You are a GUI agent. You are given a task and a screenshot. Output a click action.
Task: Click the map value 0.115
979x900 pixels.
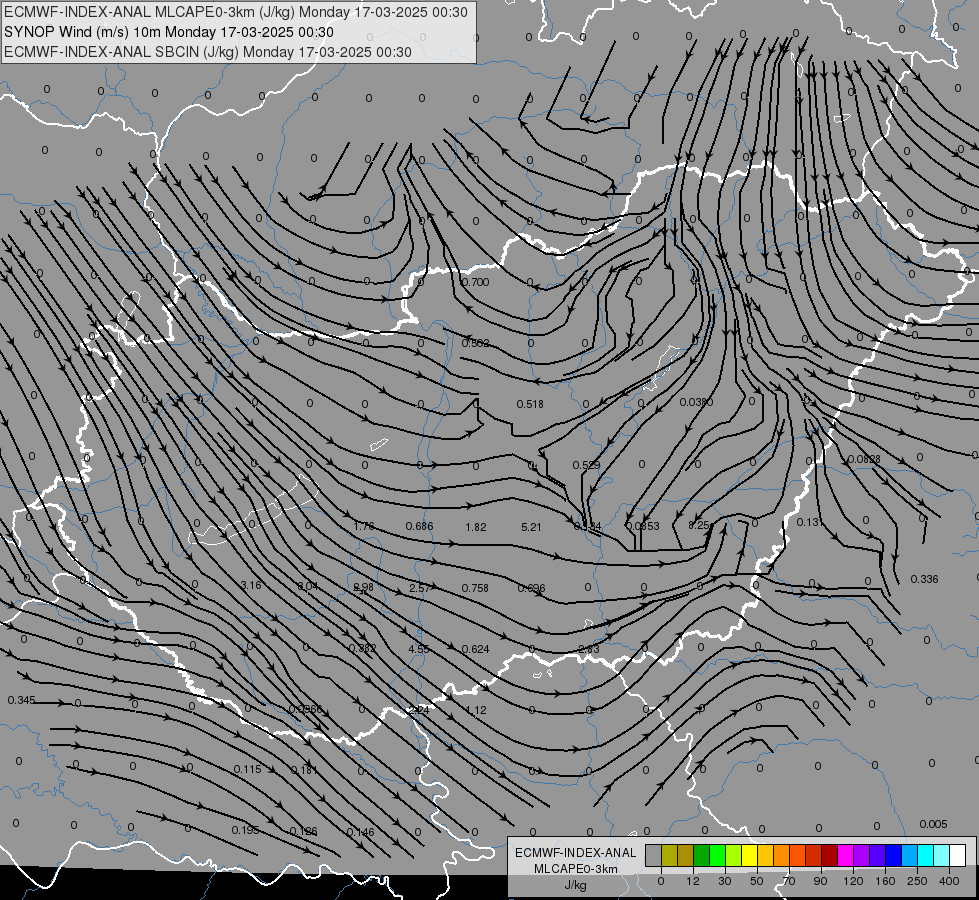247,769
